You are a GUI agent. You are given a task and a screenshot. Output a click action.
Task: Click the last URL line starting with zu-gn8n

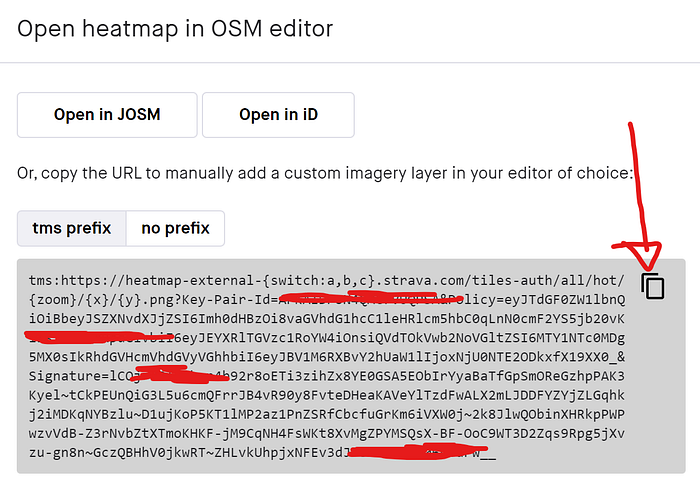(262, 453)
